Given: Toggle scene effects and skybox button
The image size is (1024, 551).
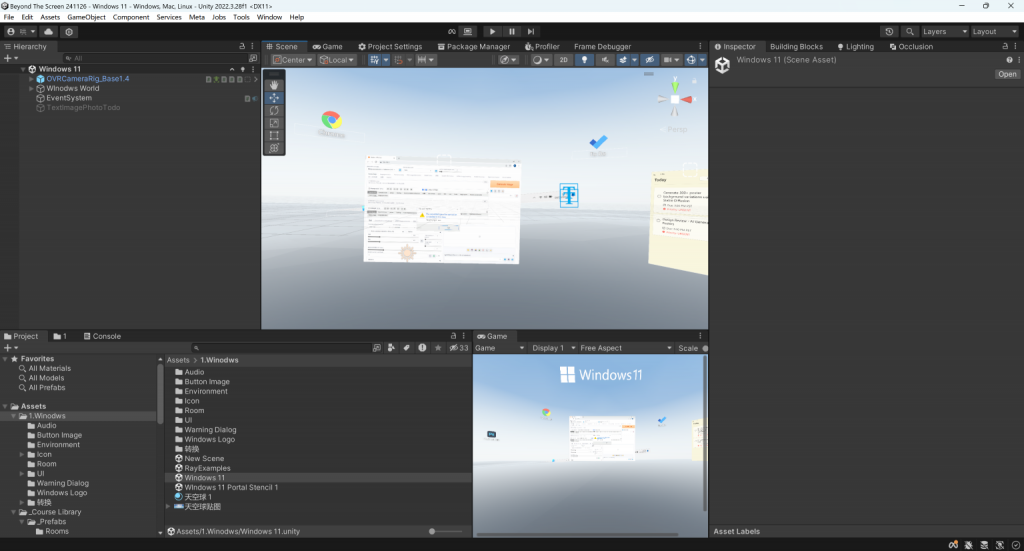Looking at the screenshot, I should tap(622, 59).
